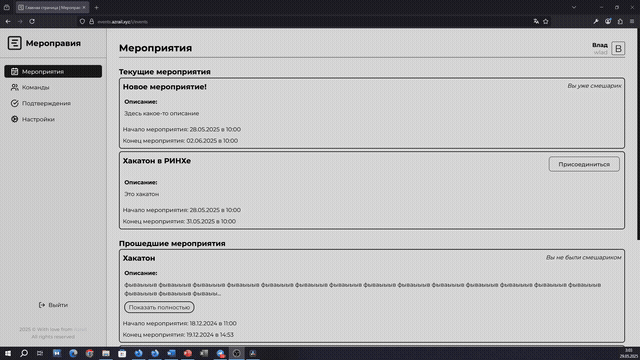The width and height of the screenshot is (640, 360).
Task: Open Task View on the taskbar
Action: (40, 353)
